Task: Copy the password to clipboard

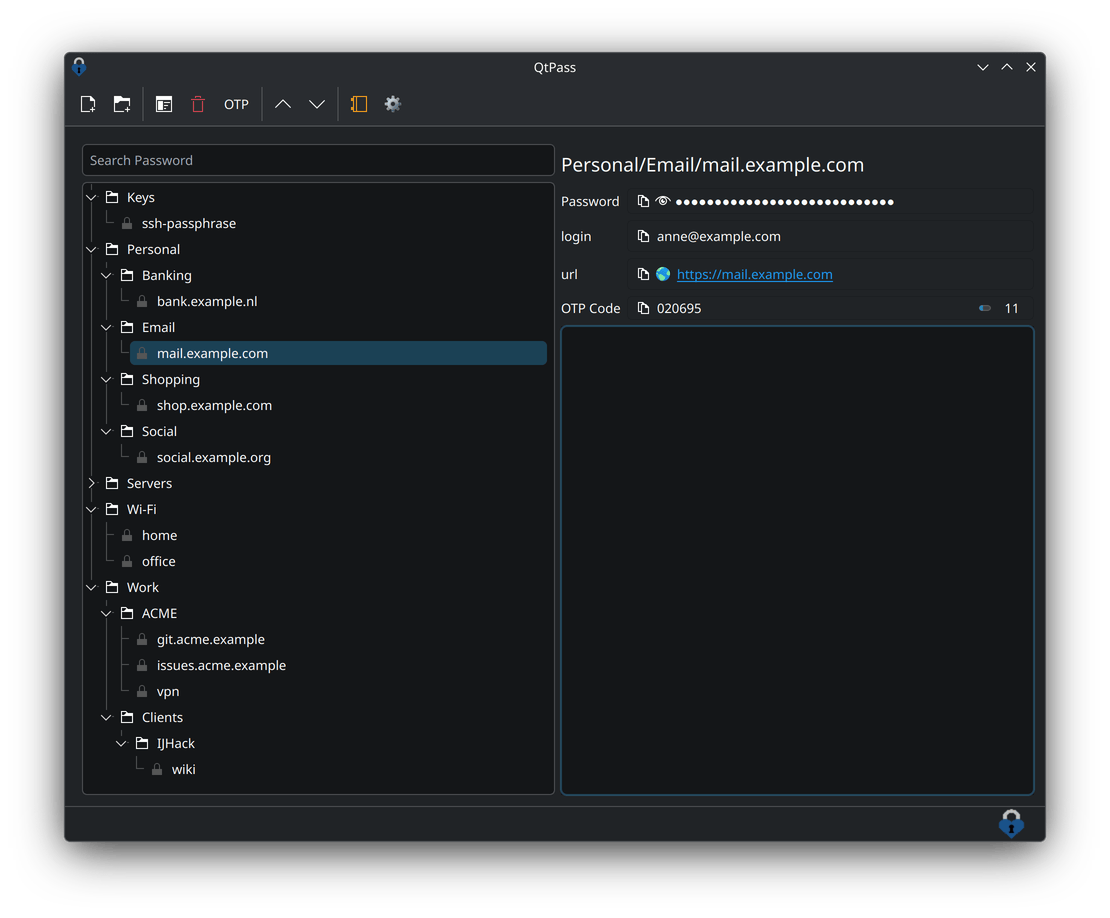Action: point(643,202)
